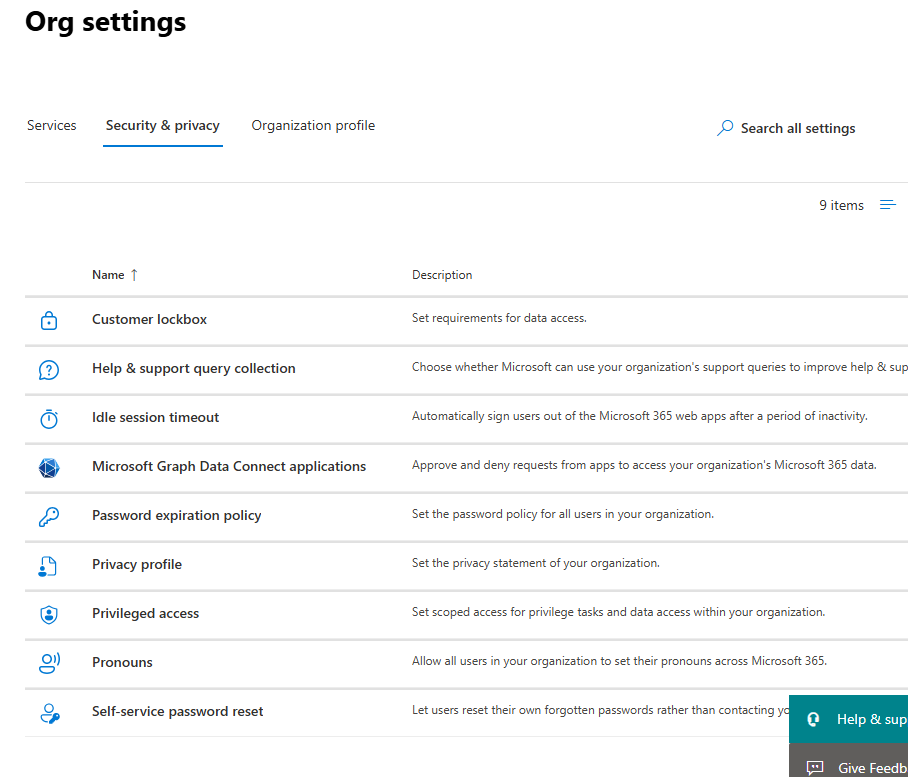Click the Help & support query chat icon

pos(48,369)
